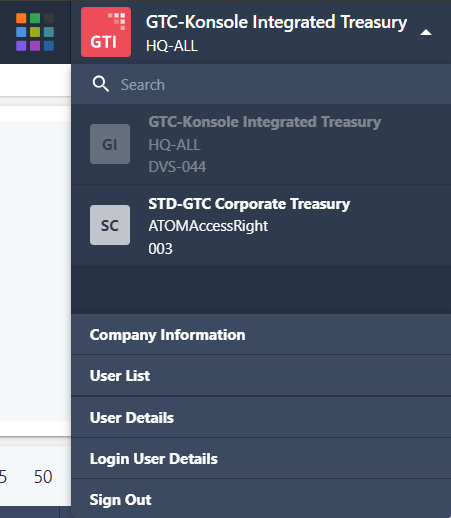The width and height of the screenshot is (451, 518).
Task: Open User Details
Action: point(261,417)
